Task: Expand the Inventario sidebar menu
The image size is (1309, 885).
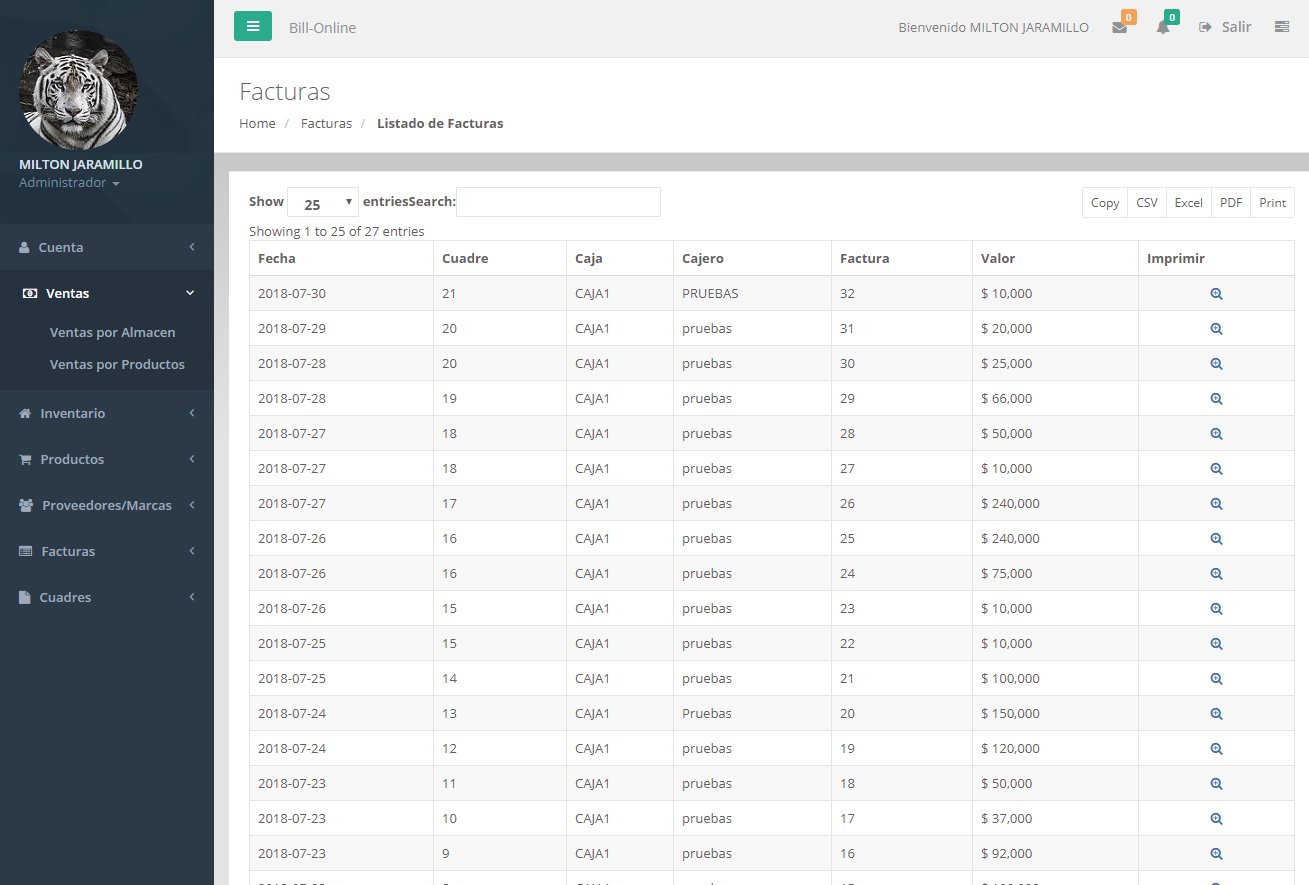Action: click(106, 413)
